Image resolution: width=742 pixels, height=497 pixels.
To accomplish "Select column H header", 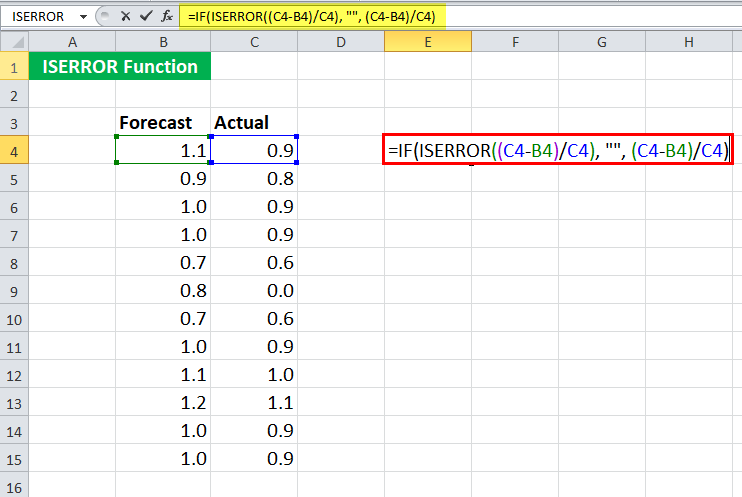I will tap(689, 42).
